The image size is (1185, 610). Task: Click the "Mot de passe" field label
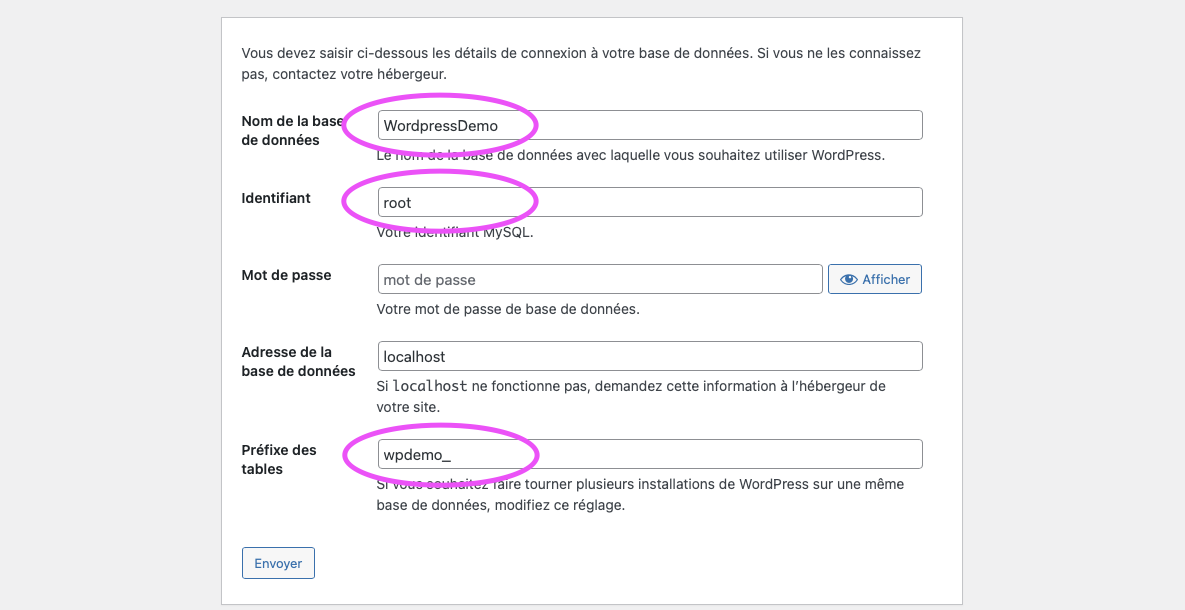[x=286, y=275]
